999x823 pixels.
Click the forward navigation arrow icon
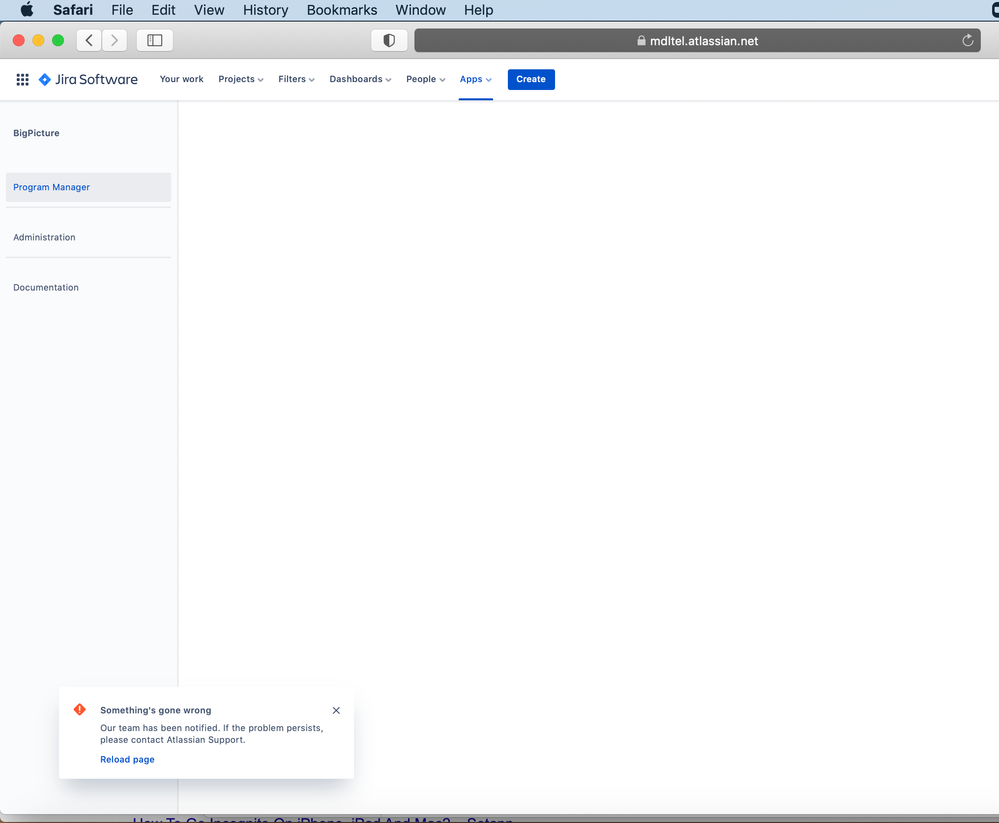tap(113, 40)
